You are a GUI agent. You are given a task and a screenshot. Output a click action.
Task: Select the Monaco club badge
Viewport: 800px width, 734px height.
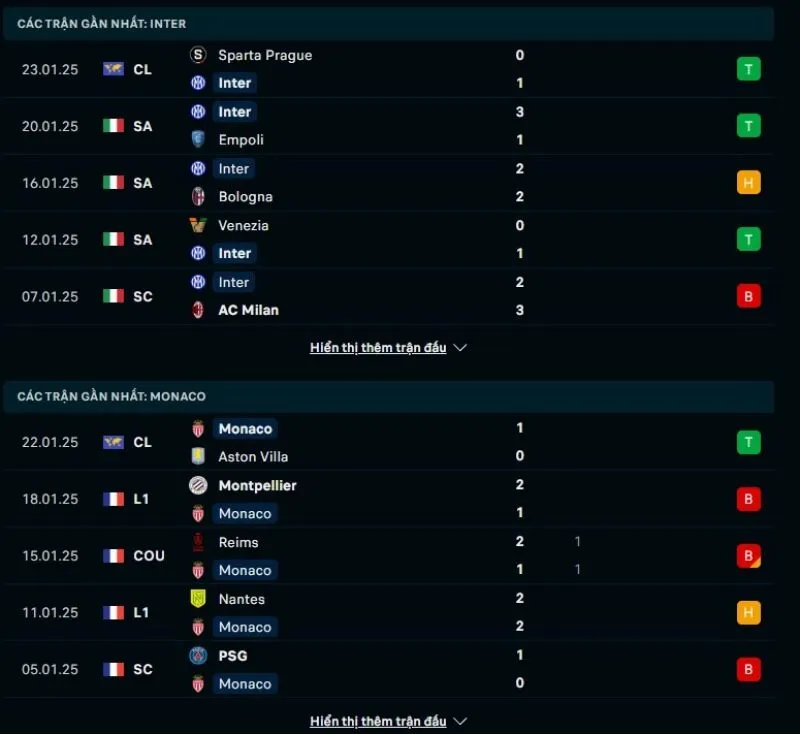click(x=197, y=428)
